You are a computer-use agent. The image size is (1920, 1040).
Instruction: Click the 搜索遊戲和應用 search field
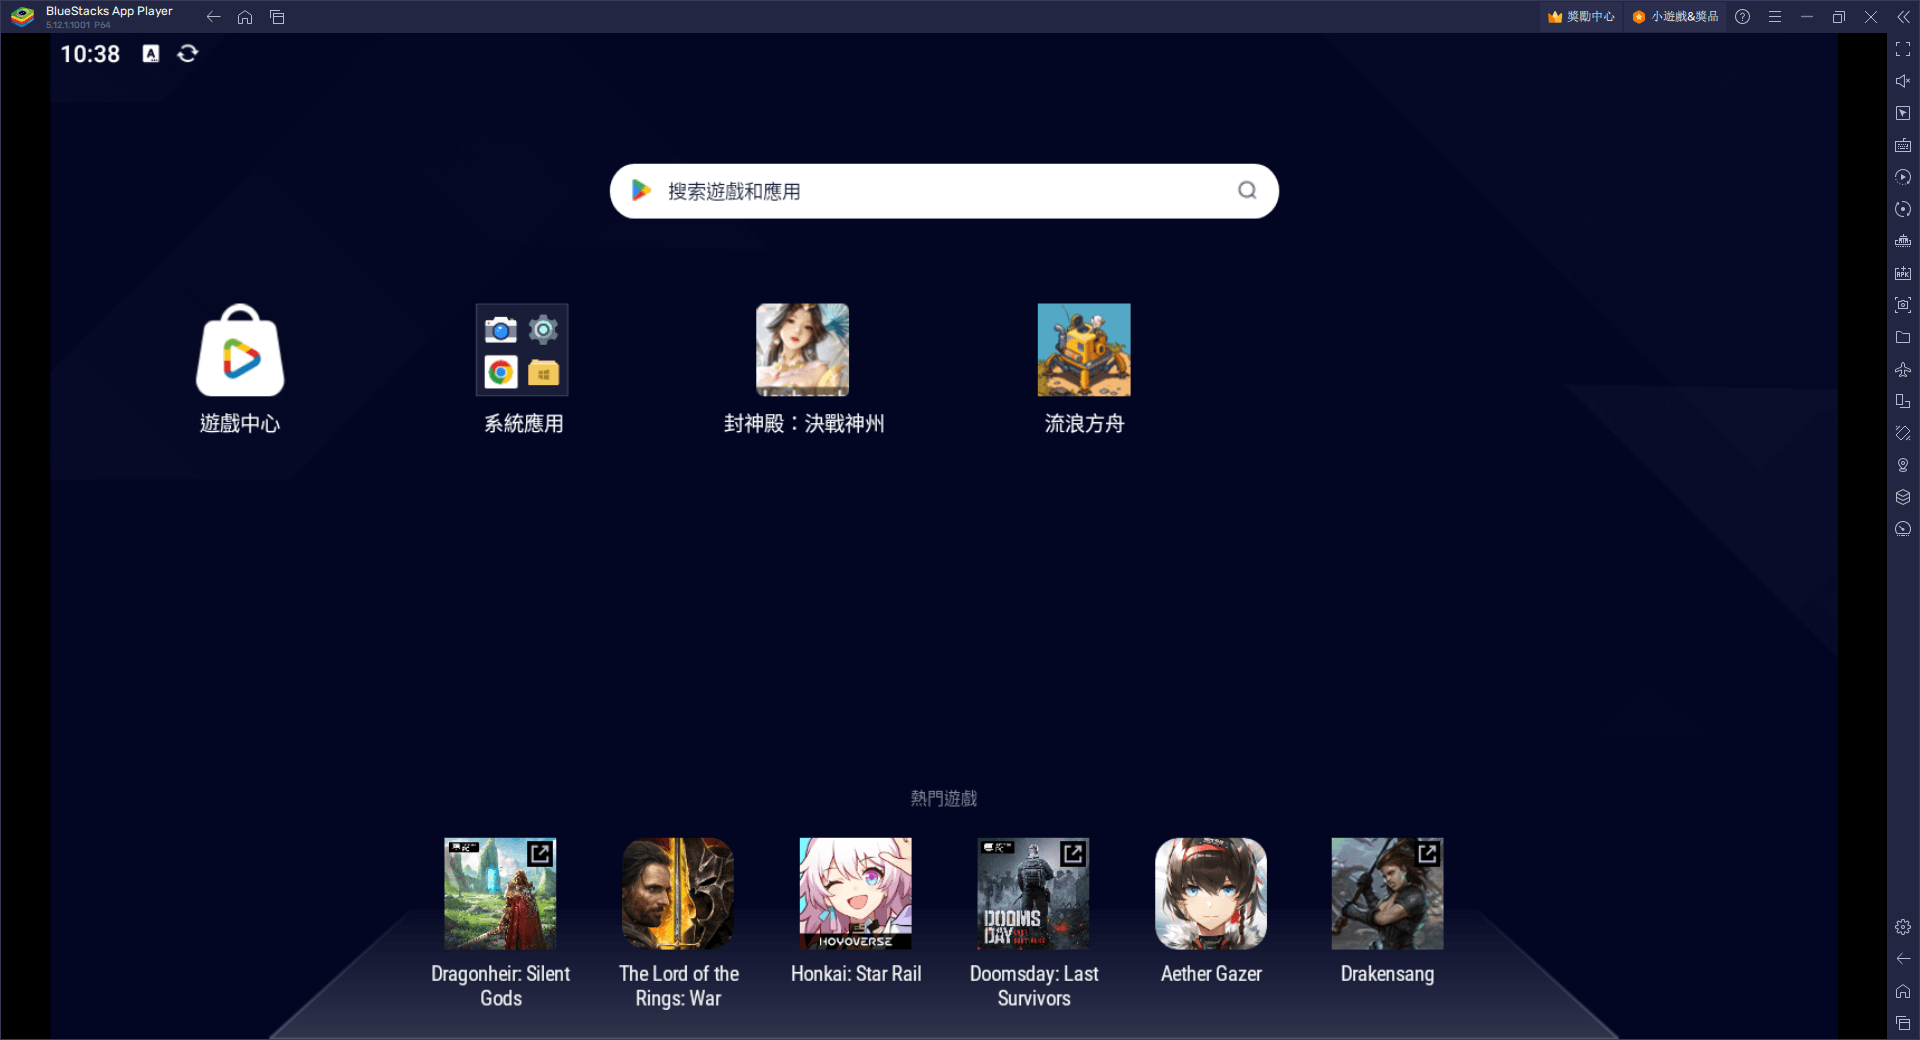(944, 191)
